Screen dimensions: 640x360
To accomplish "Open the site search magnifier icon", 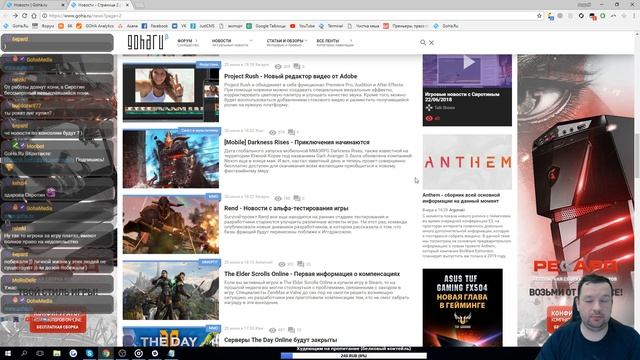I will pos(423,42).
